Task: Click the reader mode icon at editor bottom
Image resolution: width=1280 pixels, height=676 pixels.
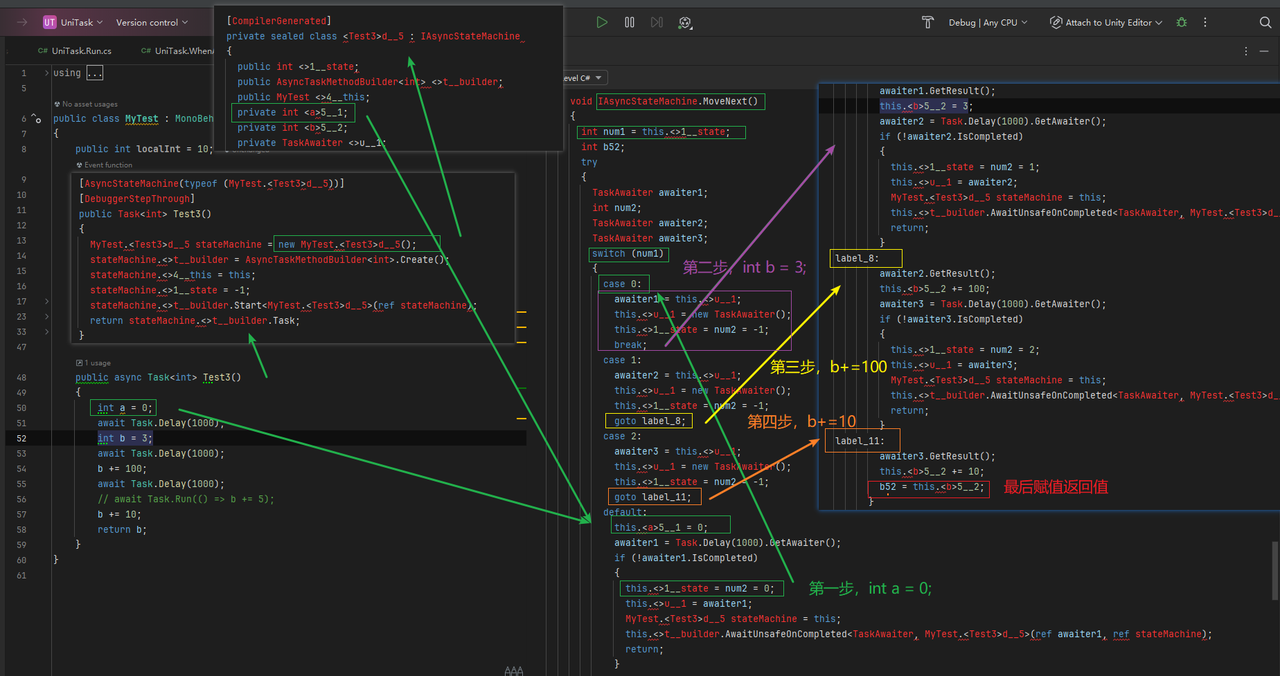Action: [514, 670]
